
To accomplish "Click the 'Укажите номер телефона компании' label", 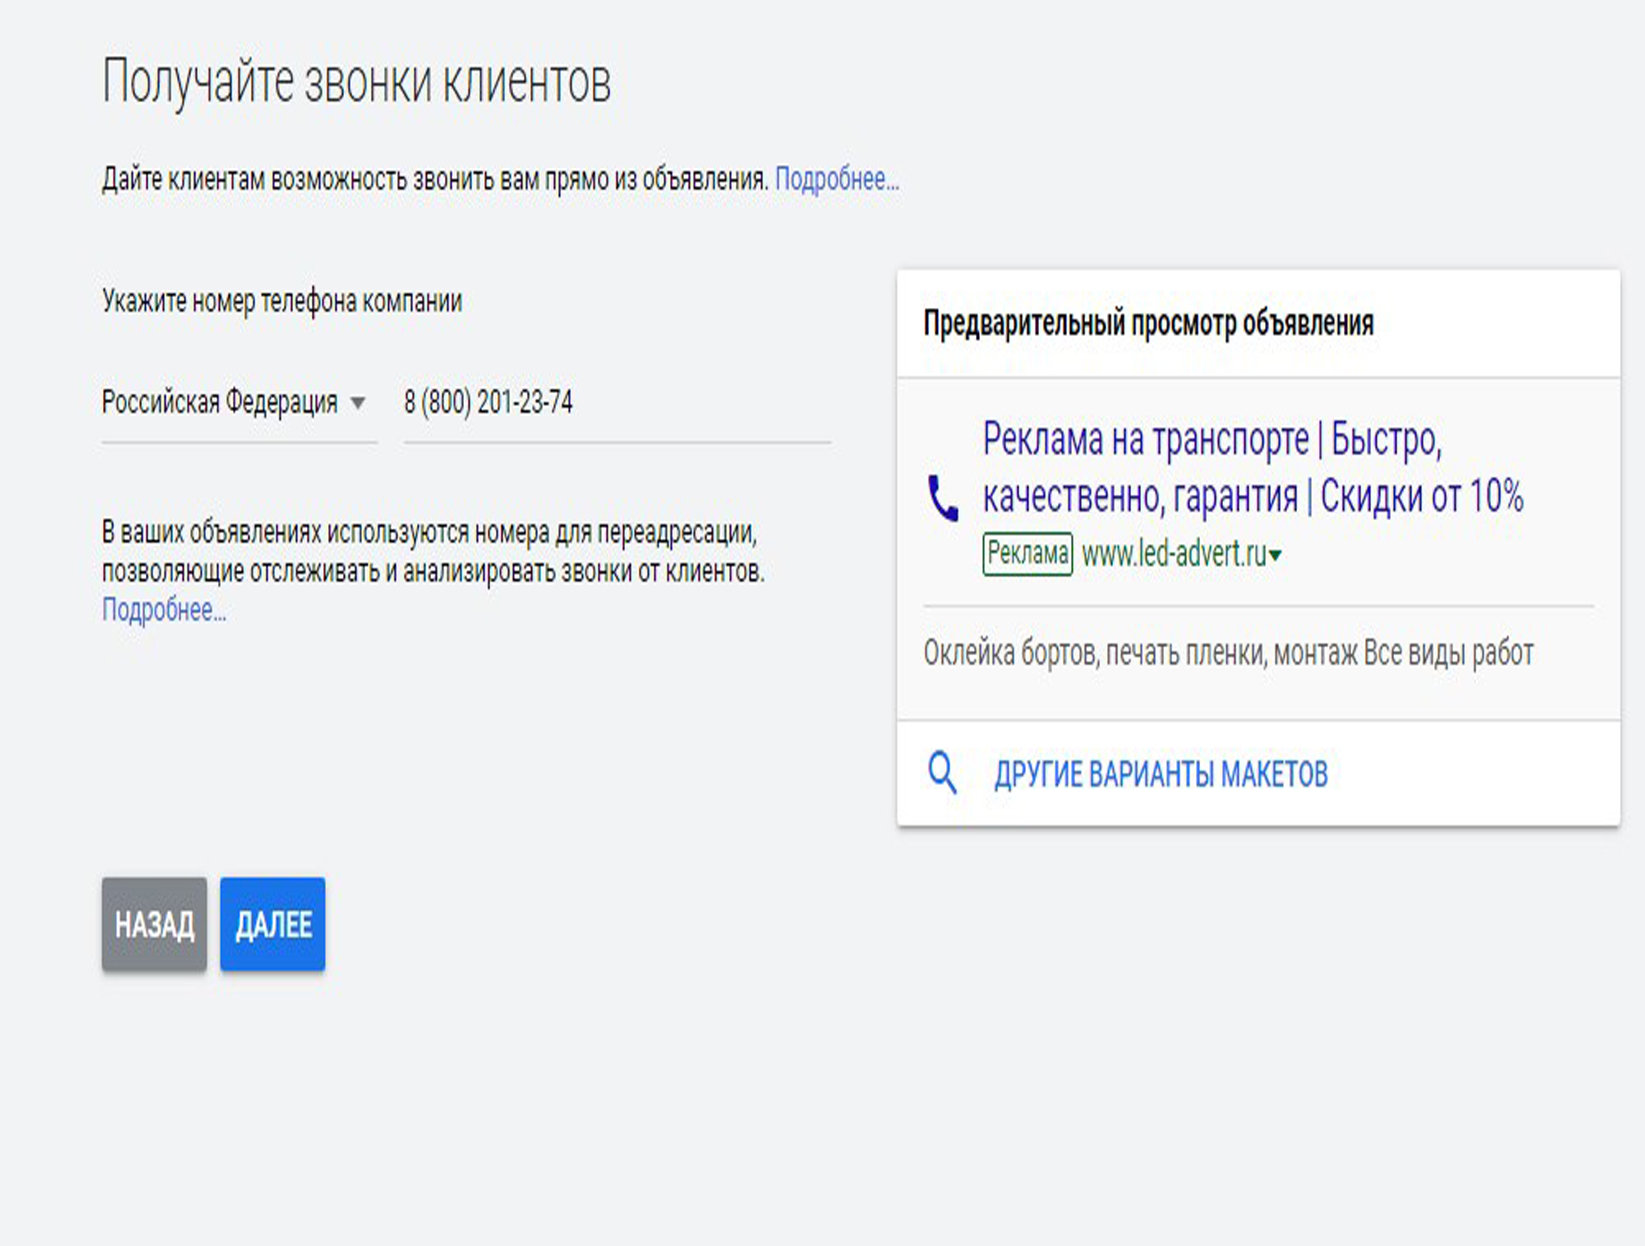I will click(x=282, y=302).
